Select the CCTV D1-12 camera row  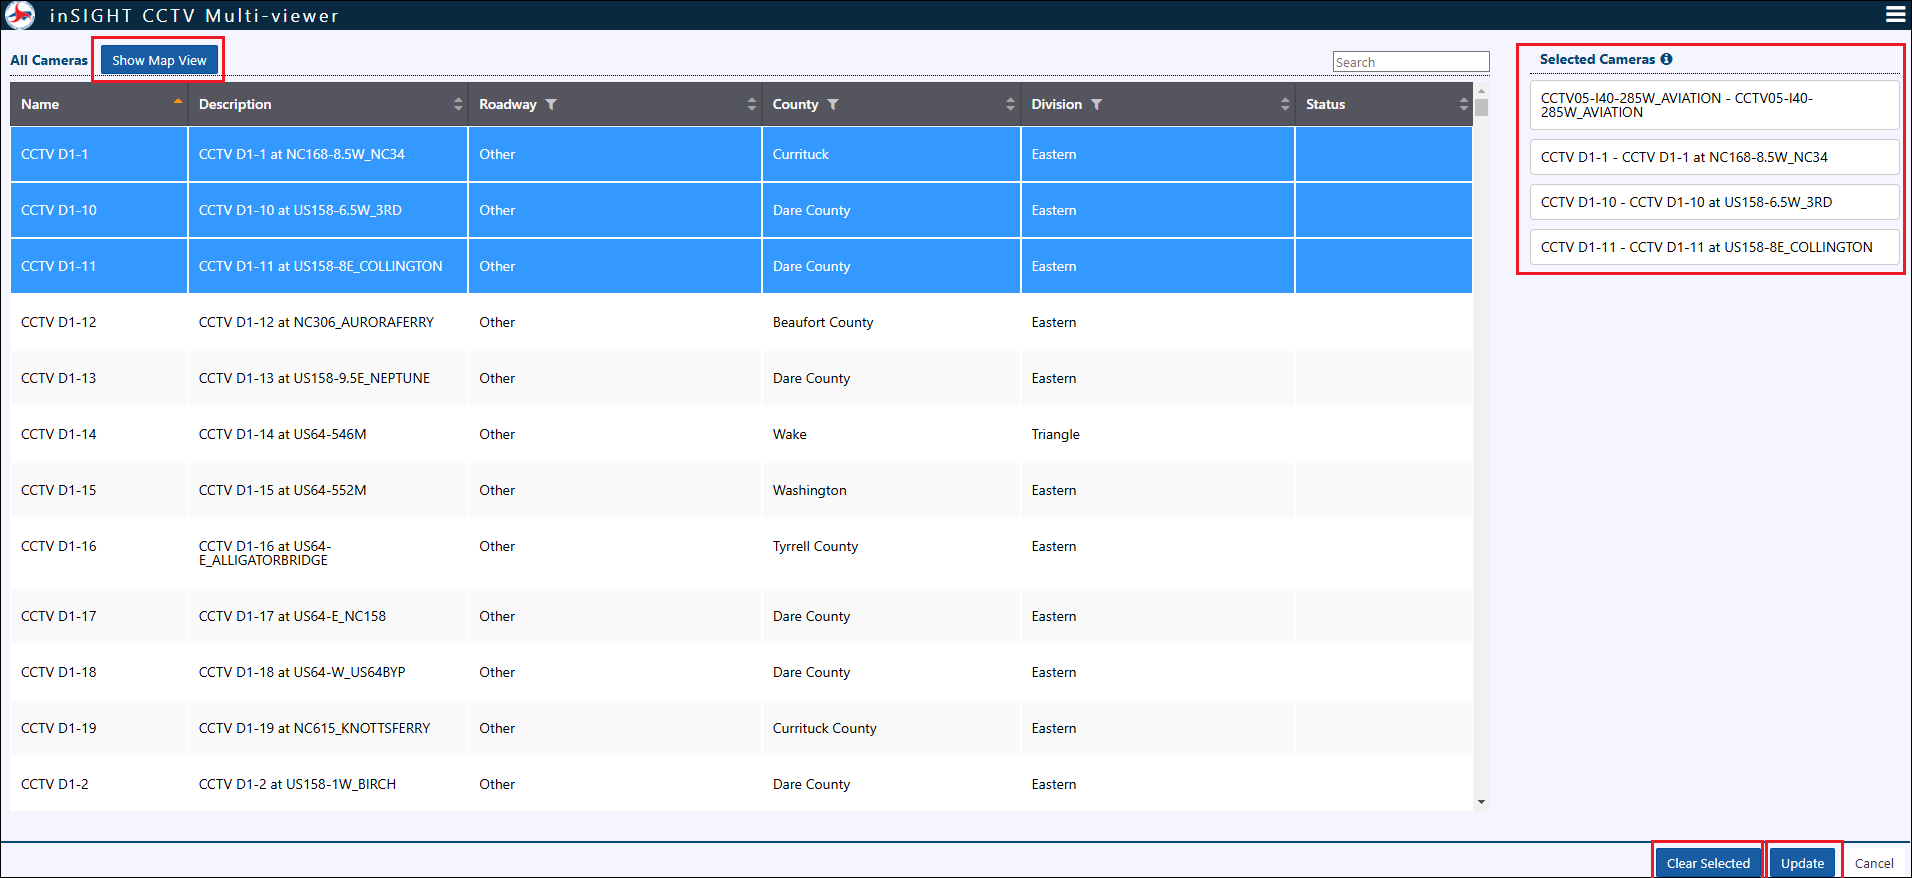741,322
